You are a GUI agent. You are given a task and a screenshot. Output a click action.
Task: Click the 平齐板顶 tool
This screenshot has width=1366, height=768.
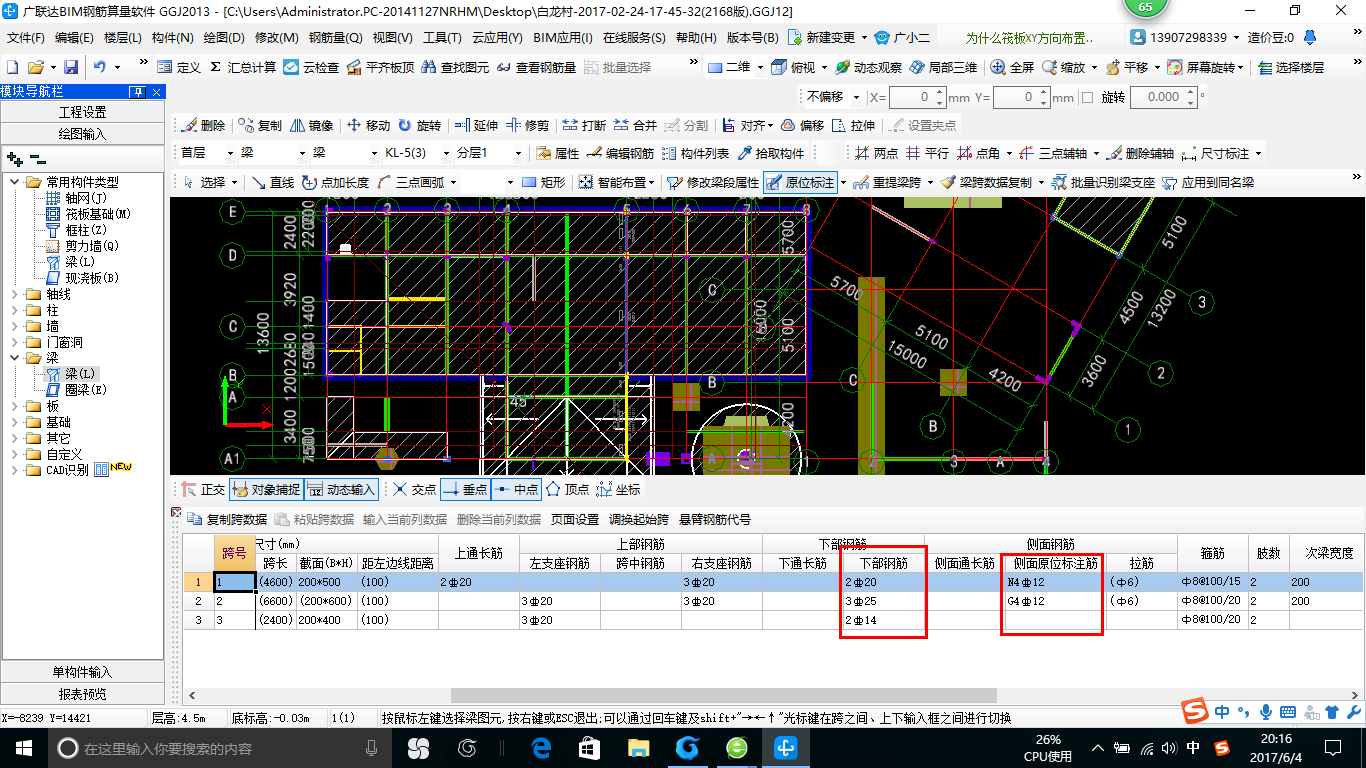pos(381,67)
